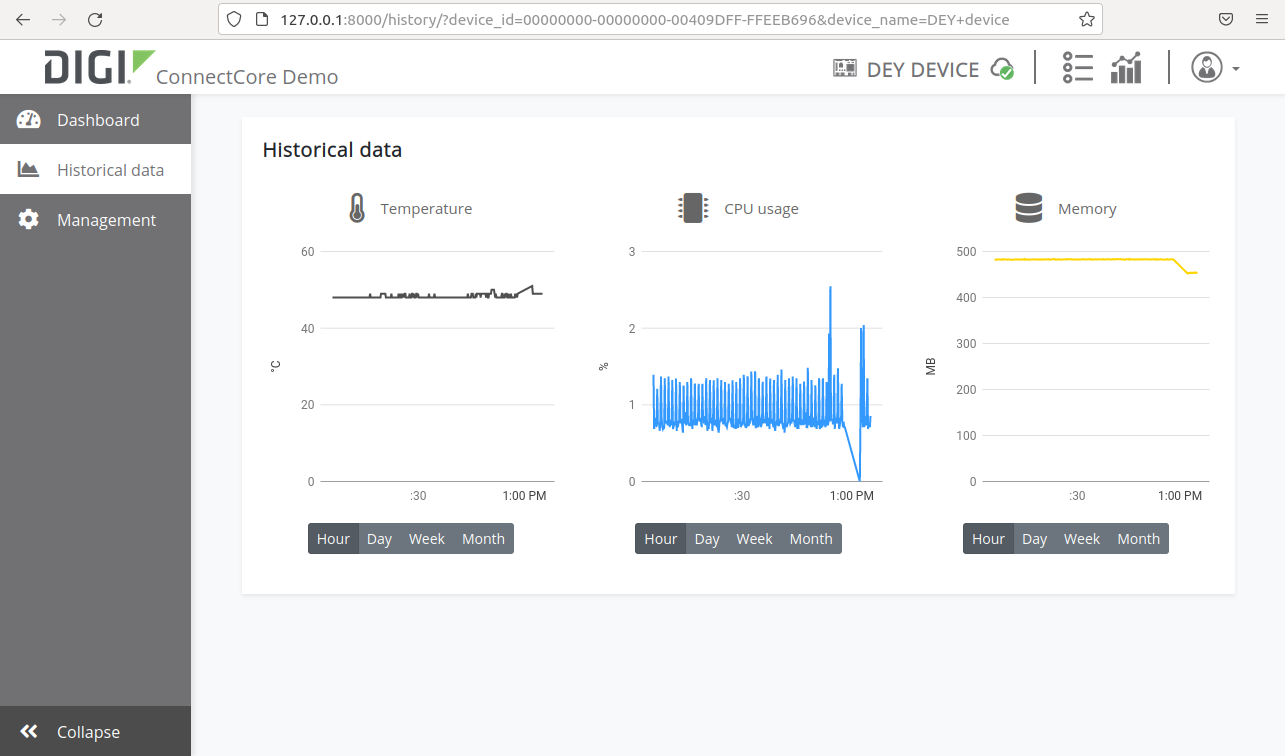Bookmark this page with star icon
1285x756 pixels.
pyautogui.click(x=1087, y=19)
